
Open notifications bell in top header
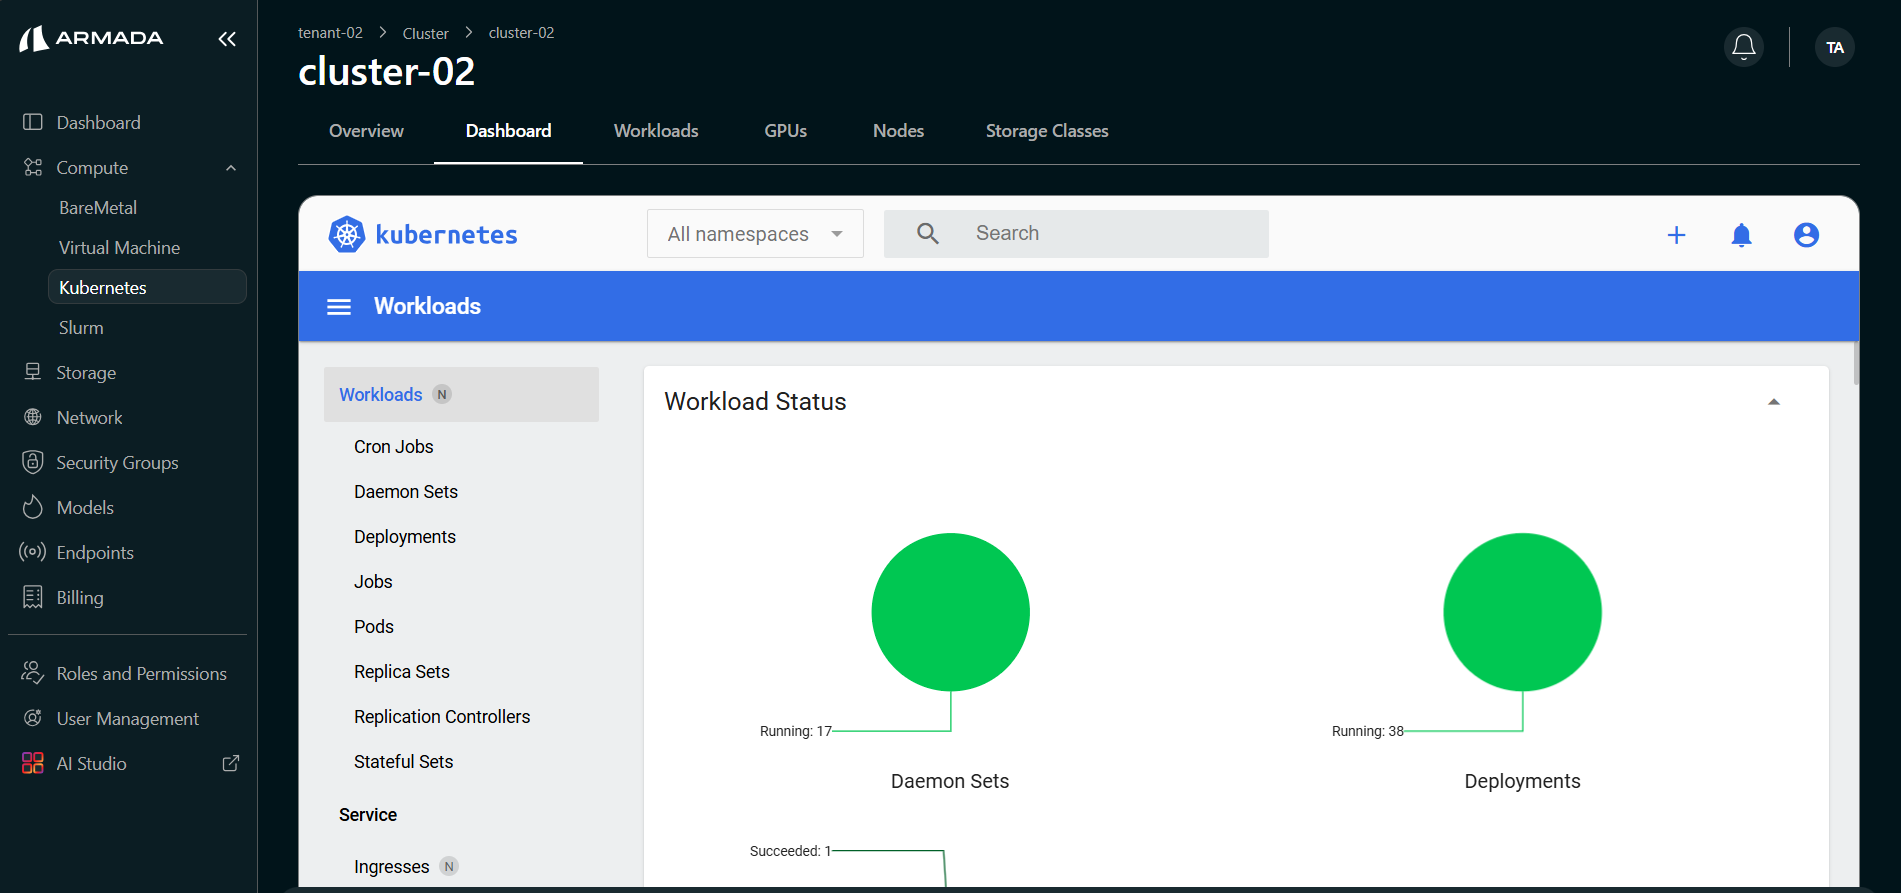pos(1744,47)
